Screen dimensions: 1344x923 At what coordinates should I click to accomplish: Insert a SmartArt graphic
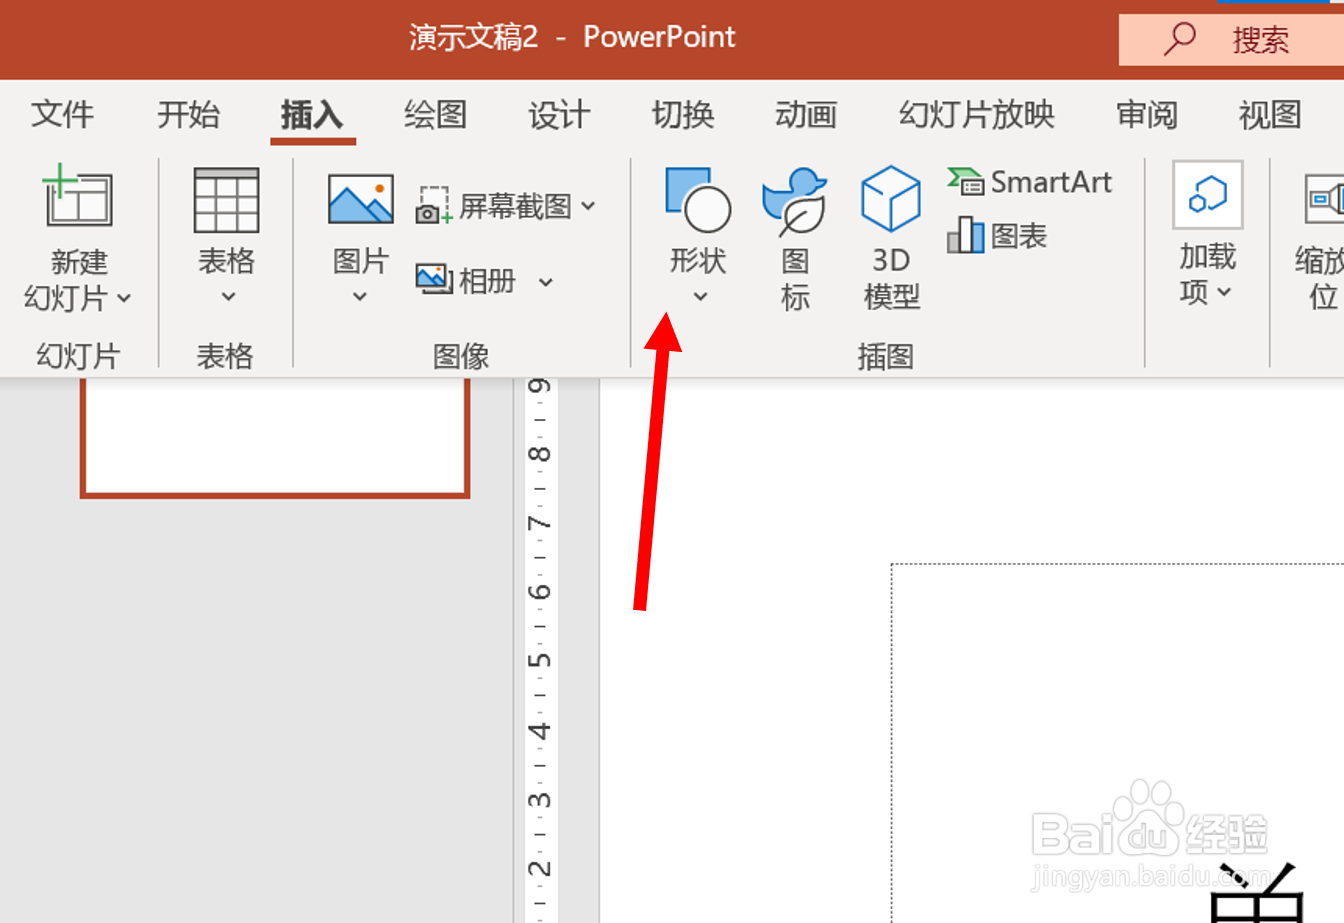click(x=1029, y=182)
